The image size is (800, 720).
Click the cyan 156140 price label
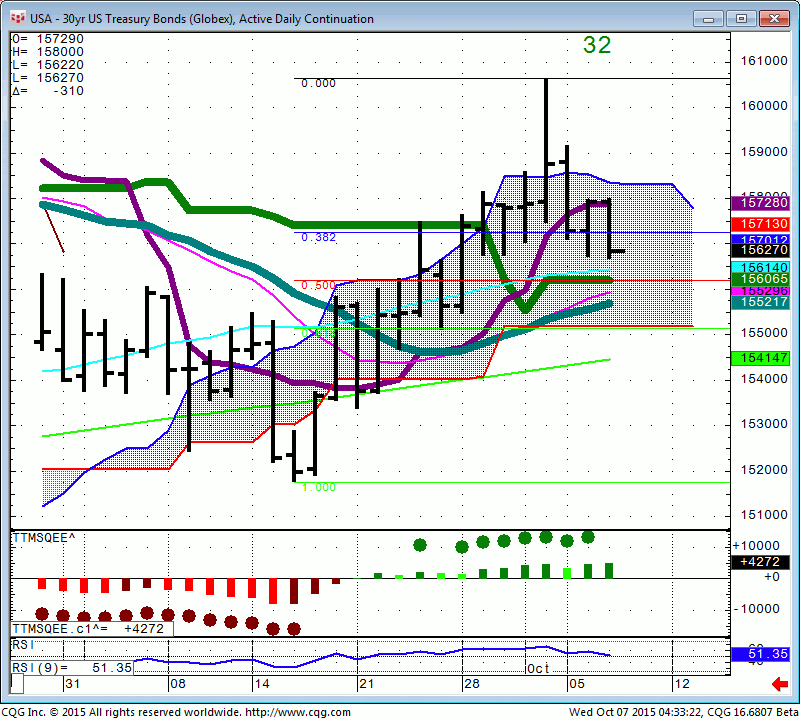[760, 267]
